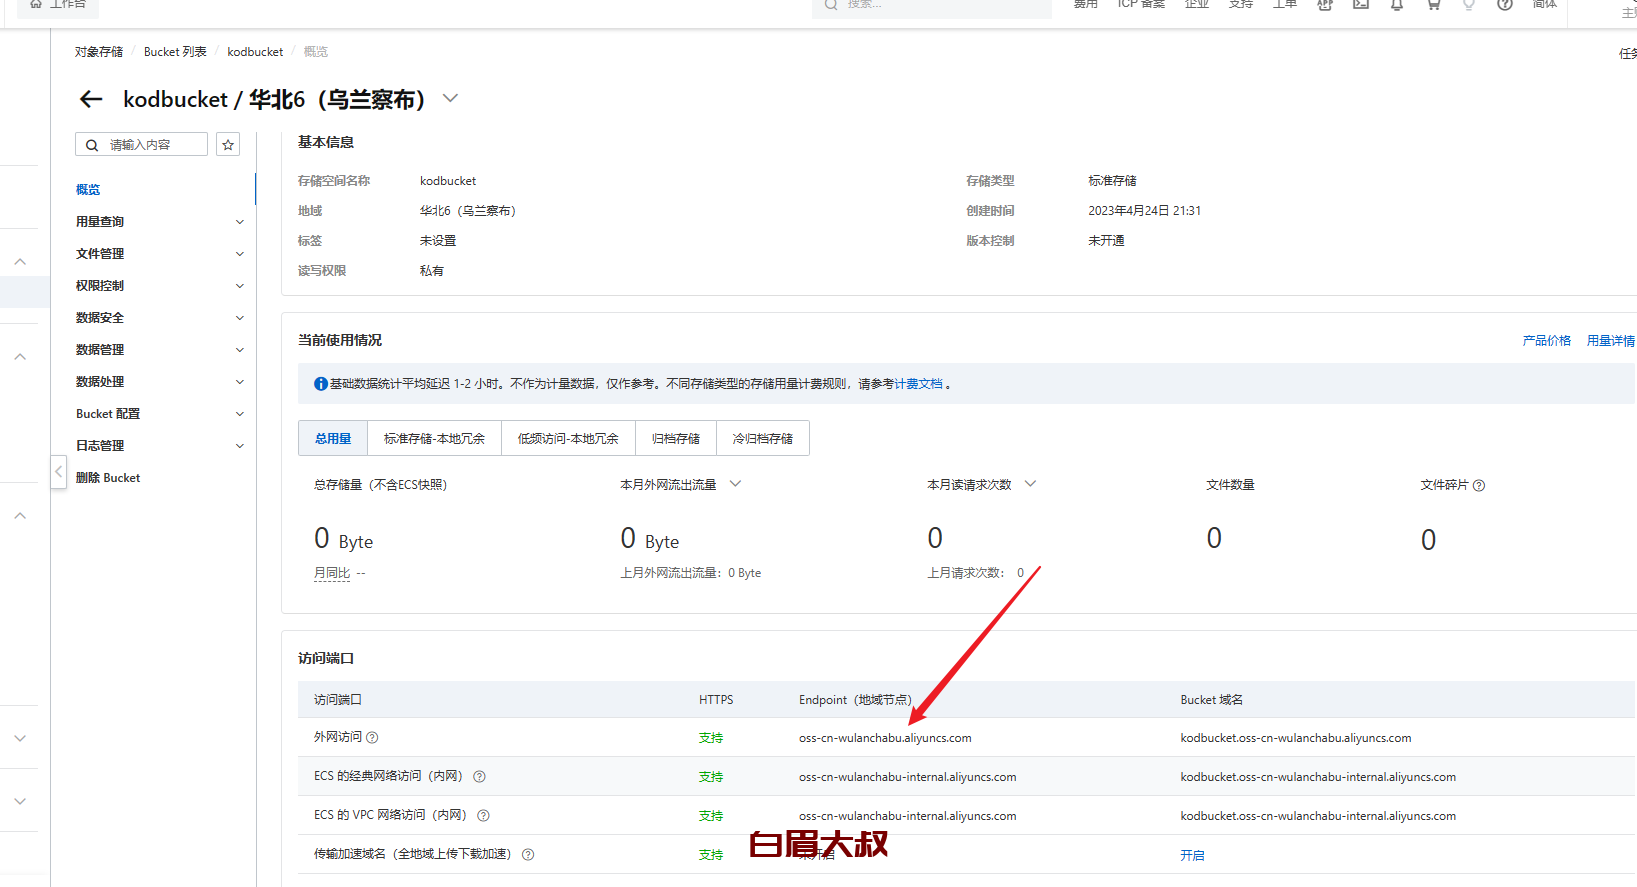Expand the 数据处理 sidebar chevron
Screen dimensions: 1637x887
[x=240, y=382]
